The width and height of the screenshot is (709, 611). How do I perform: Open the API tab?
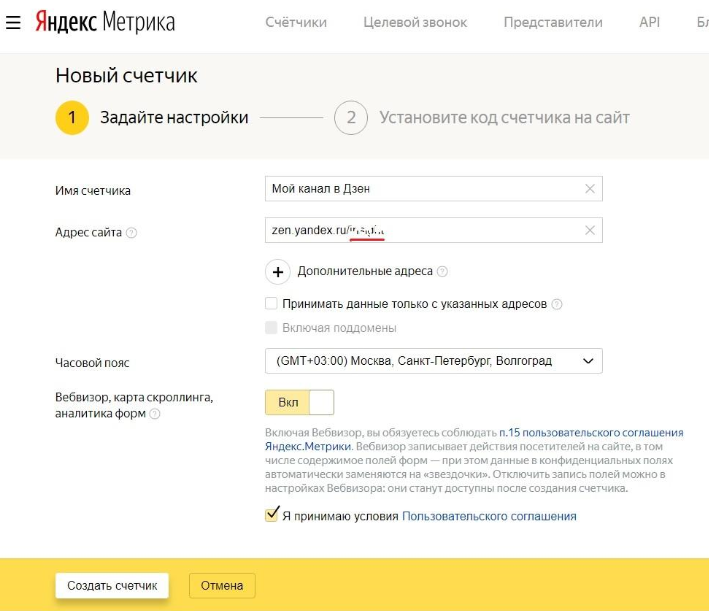pos(649,22)
